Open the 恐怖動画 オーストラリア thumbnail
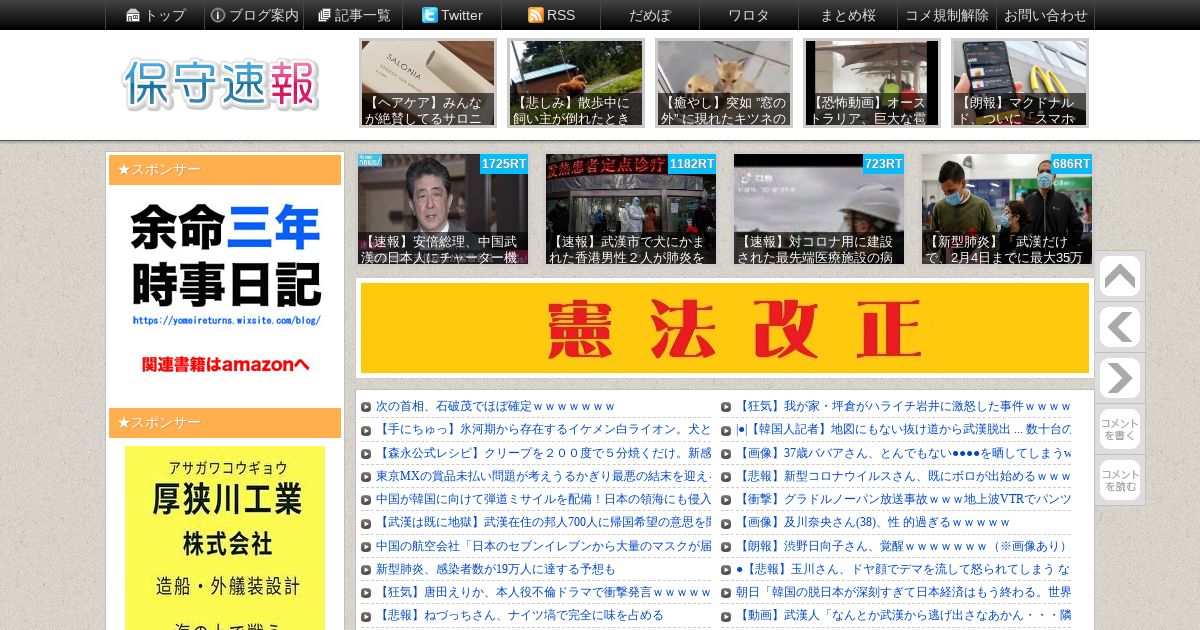This screenshot has height=630, width=1200. [x=872, y=83]
